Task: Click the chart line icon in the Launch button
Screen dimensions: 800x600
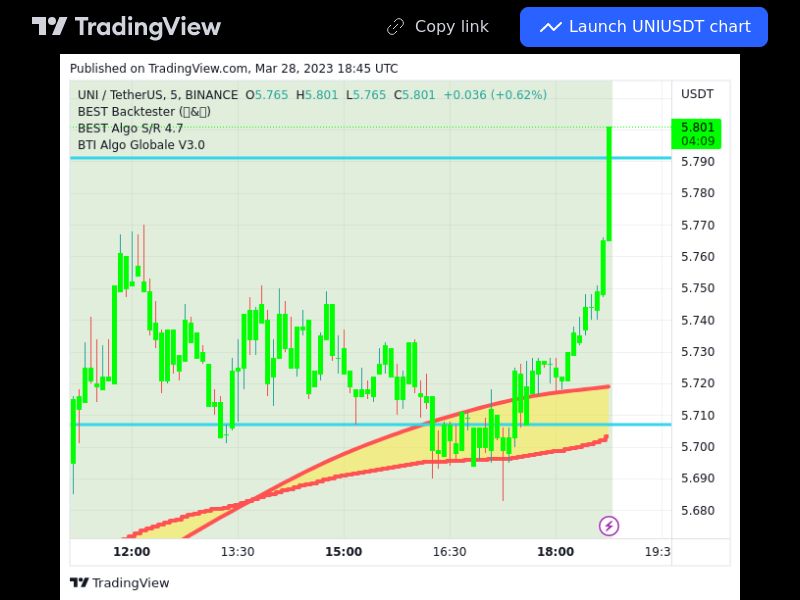Action: pyautogui.click(x=551, y=27)
